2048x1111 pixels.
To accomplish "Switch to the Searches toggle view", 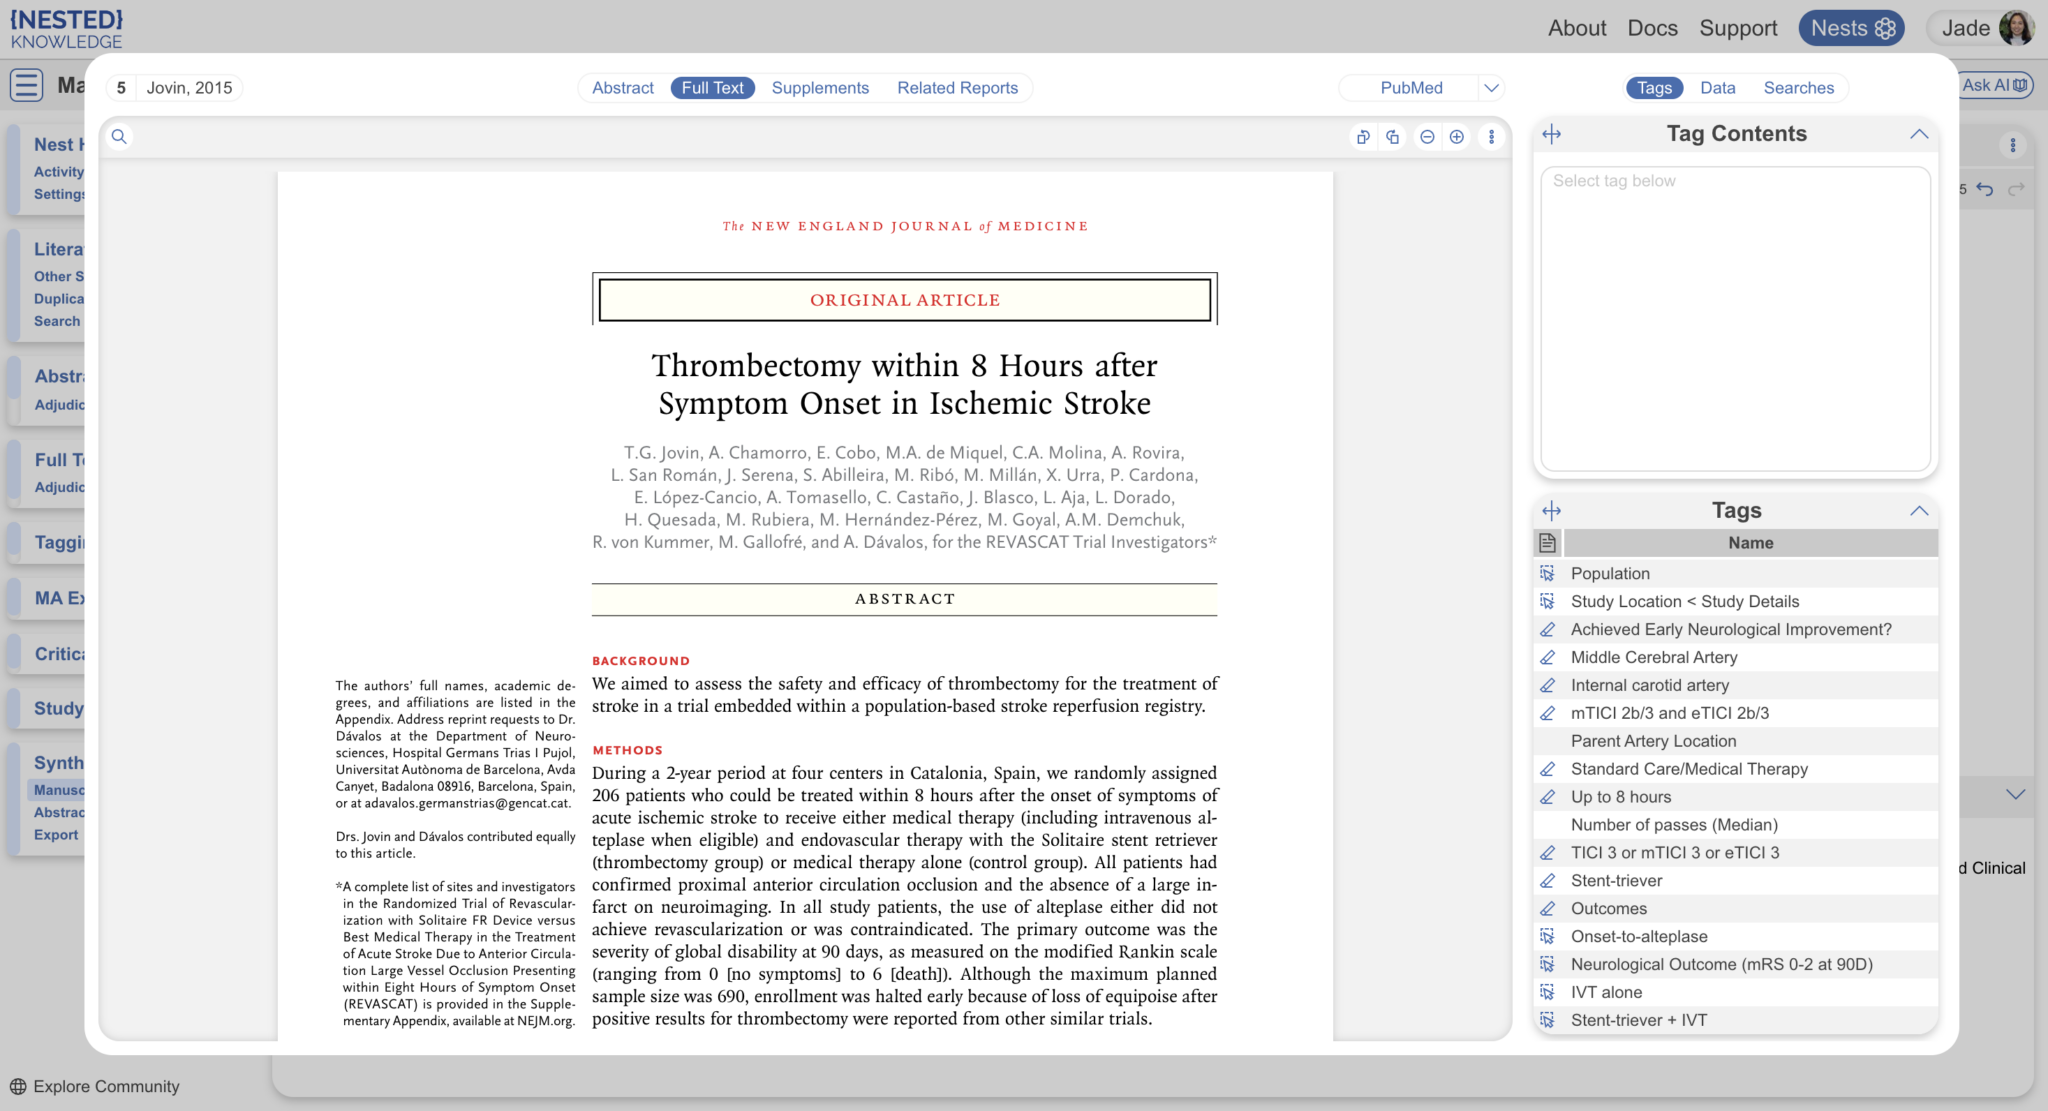I will (1798, 88).
